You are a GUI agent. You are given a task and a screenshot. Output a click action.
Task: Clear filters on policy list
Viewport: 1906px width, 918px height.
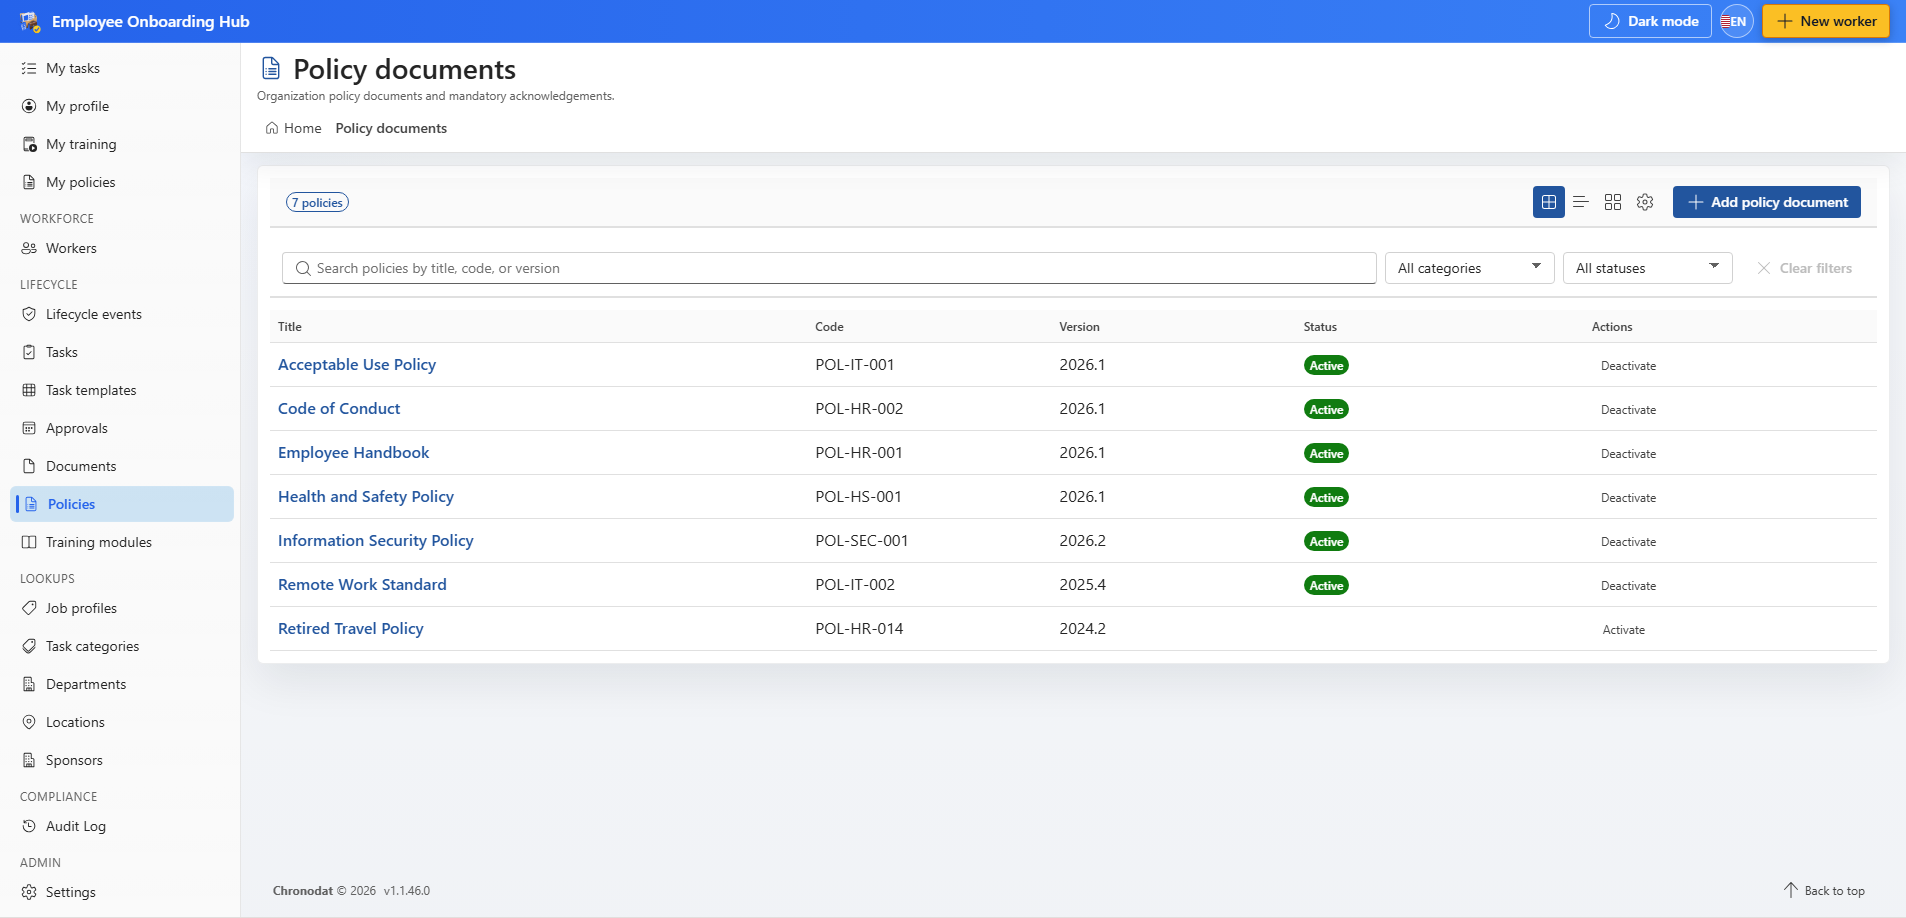1805,268
